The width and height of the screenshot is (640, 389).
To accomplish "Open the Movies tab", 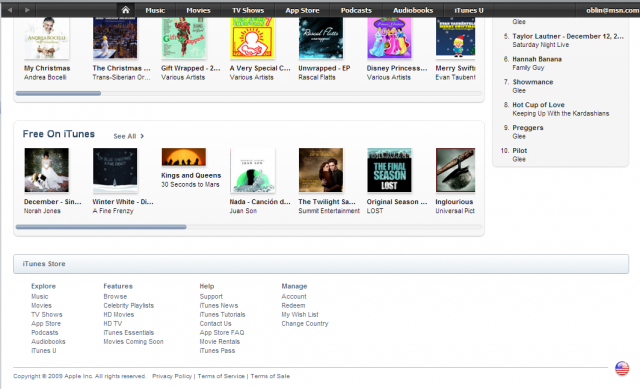I will 198,10.
